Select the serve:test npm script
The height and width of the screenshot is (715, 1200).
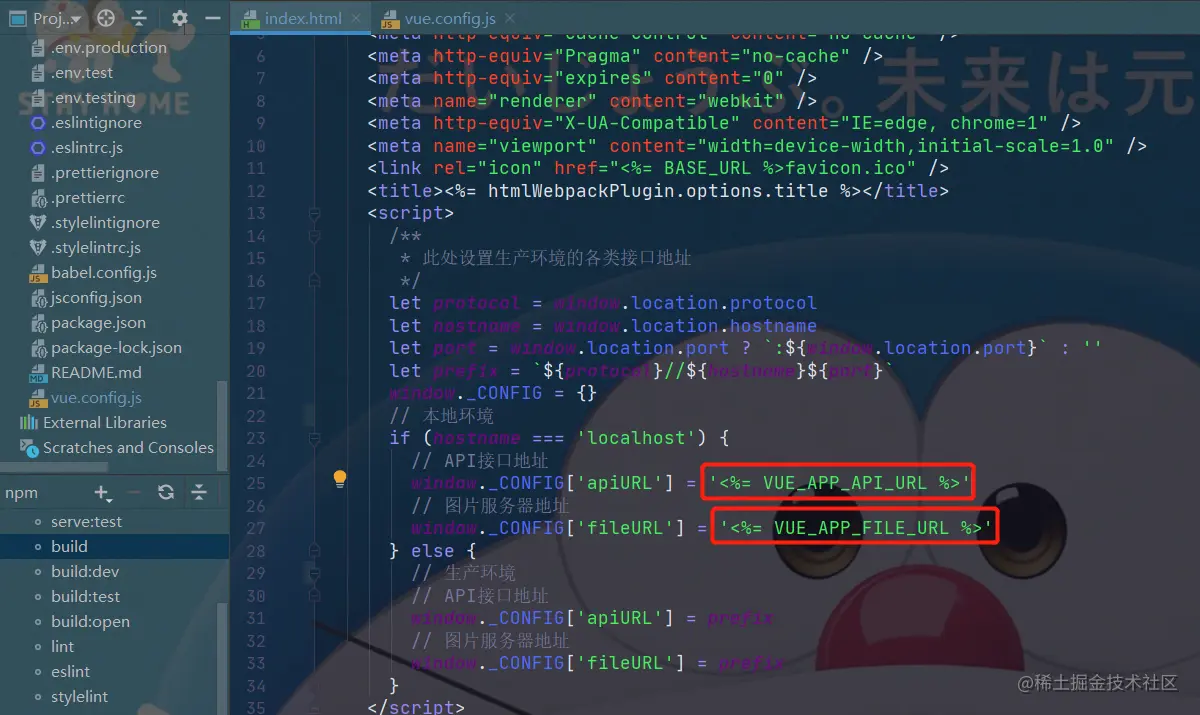(x=86, y=522)
